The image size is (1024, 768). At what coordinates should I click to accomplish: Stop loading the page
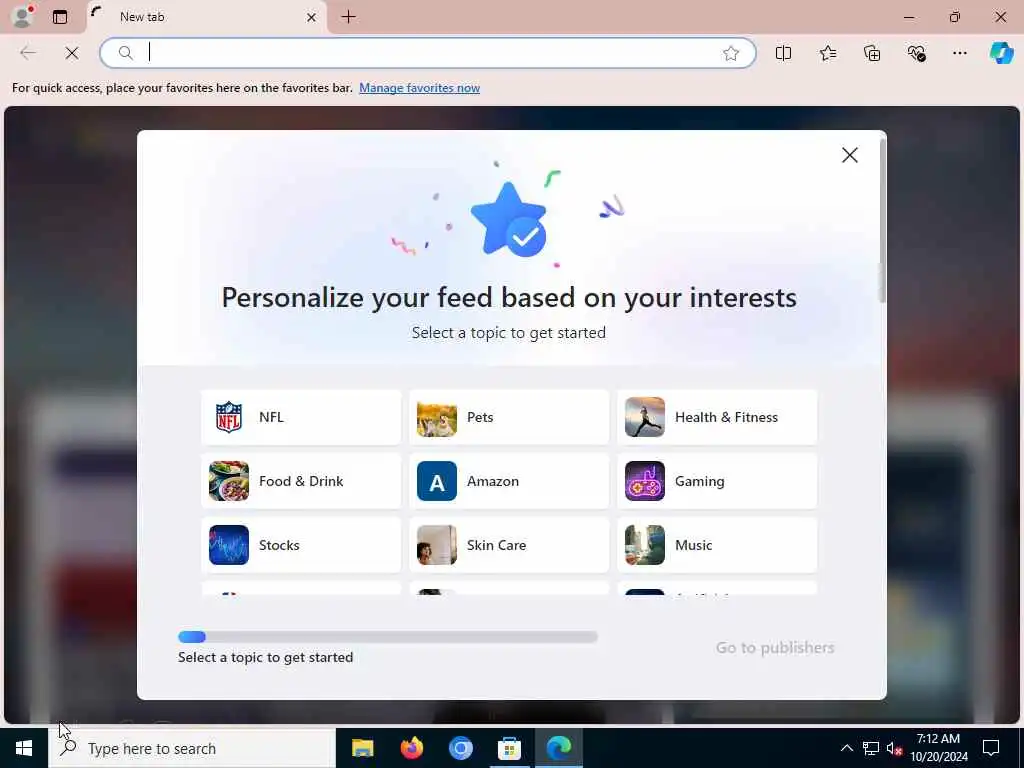pyautogui.click(x=72, y=53)
